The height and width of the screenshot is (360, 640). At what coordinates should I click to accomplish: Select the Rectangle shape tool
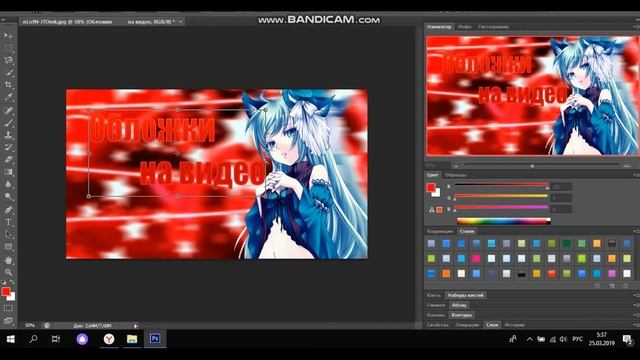(8, 247)
